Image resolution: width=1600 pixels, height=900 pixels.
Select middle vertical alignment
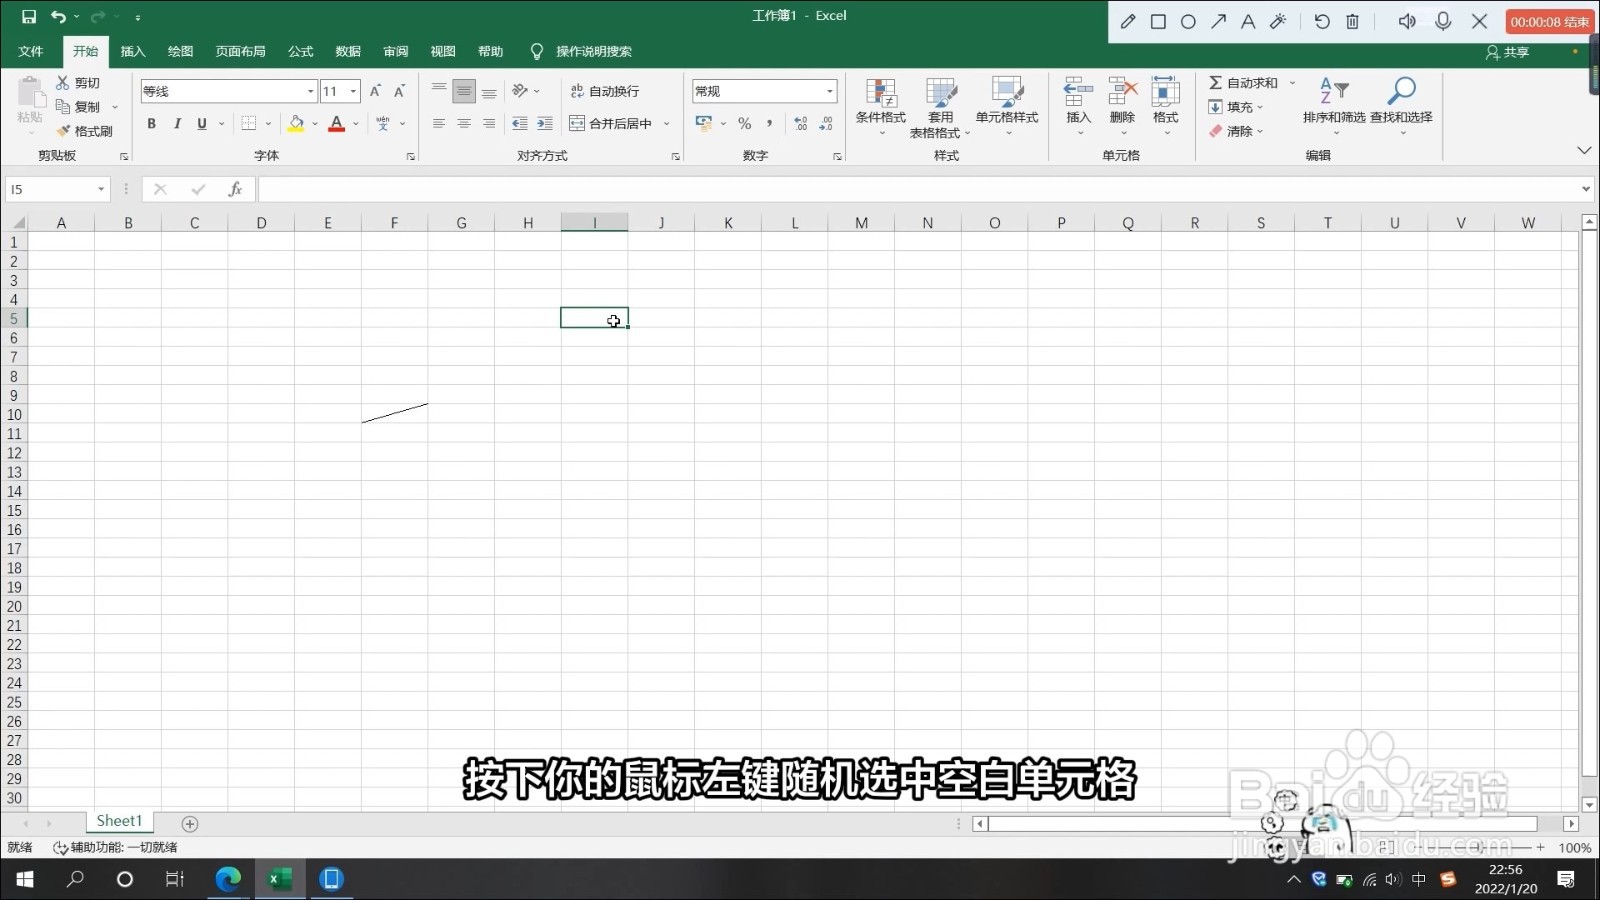click(x=464, y=91)
